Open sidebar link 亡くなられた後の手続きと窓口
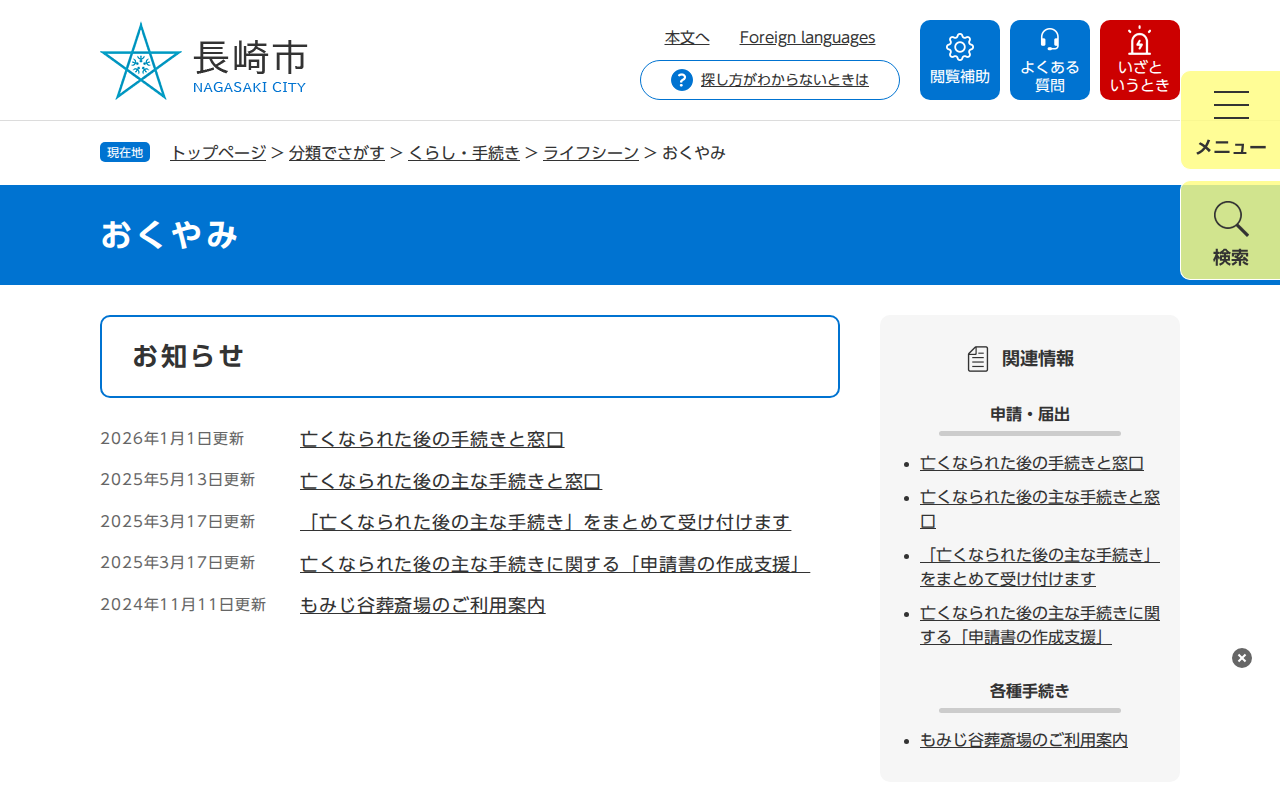Image resolution: width=1280 pixels, height=800 pixels. click(x=1032, y=463)
